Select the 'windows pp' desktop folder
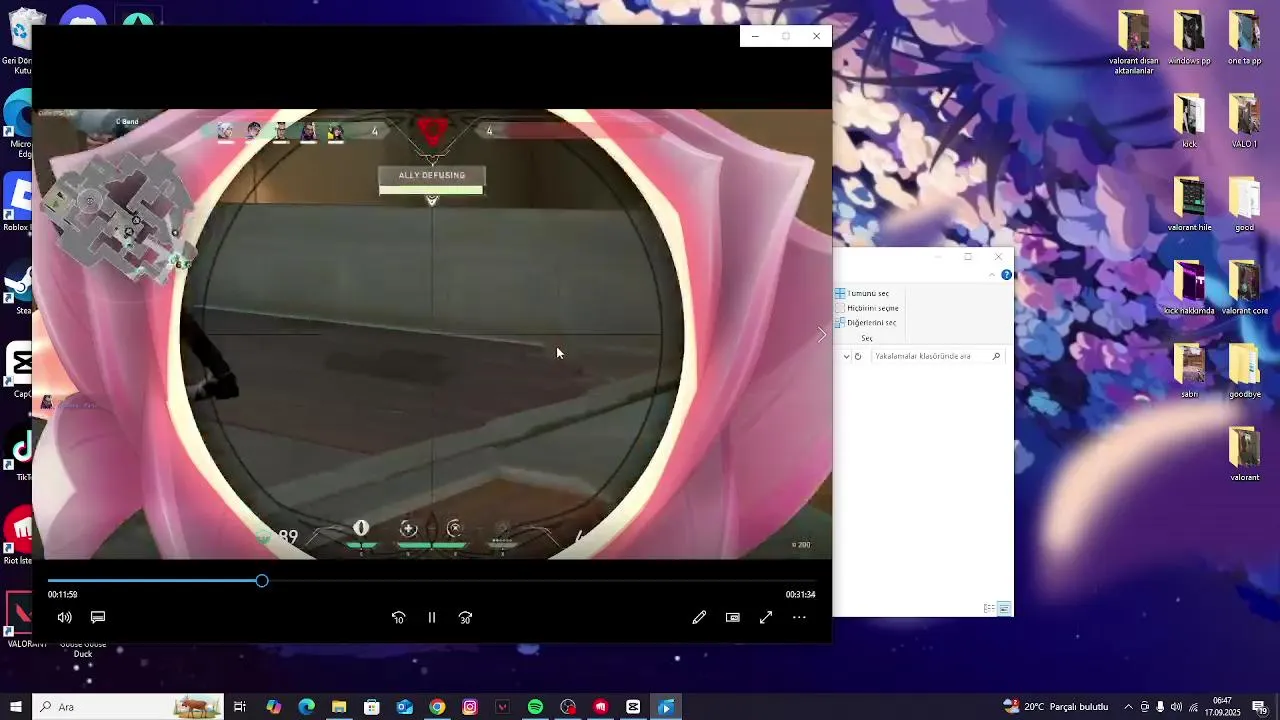The width and height of the screenshot is (1280, 720). click(x=1189, y=38)
